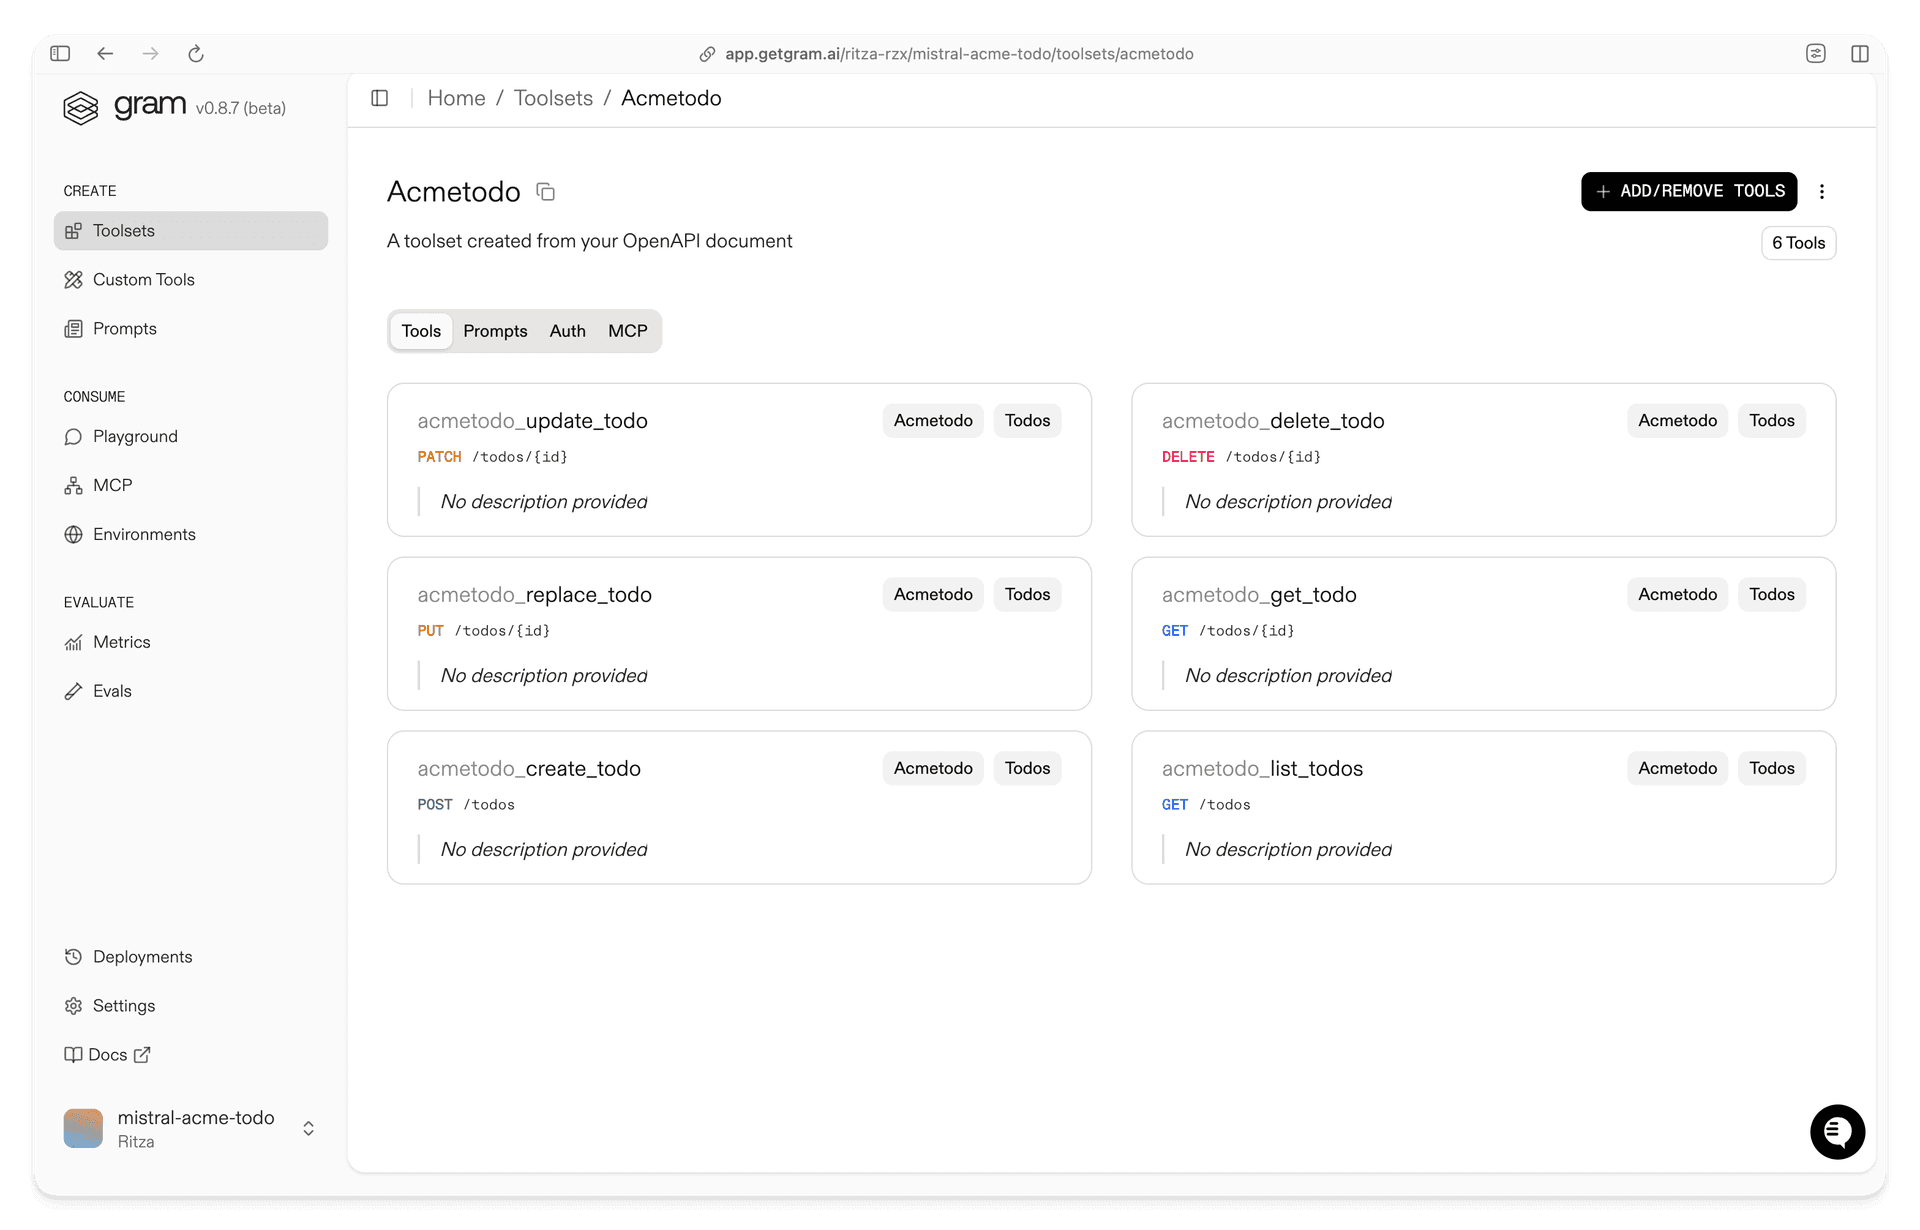Open Settings from the sidebar
This screenshot has width=1920, height=1230.
(124, 1005)
